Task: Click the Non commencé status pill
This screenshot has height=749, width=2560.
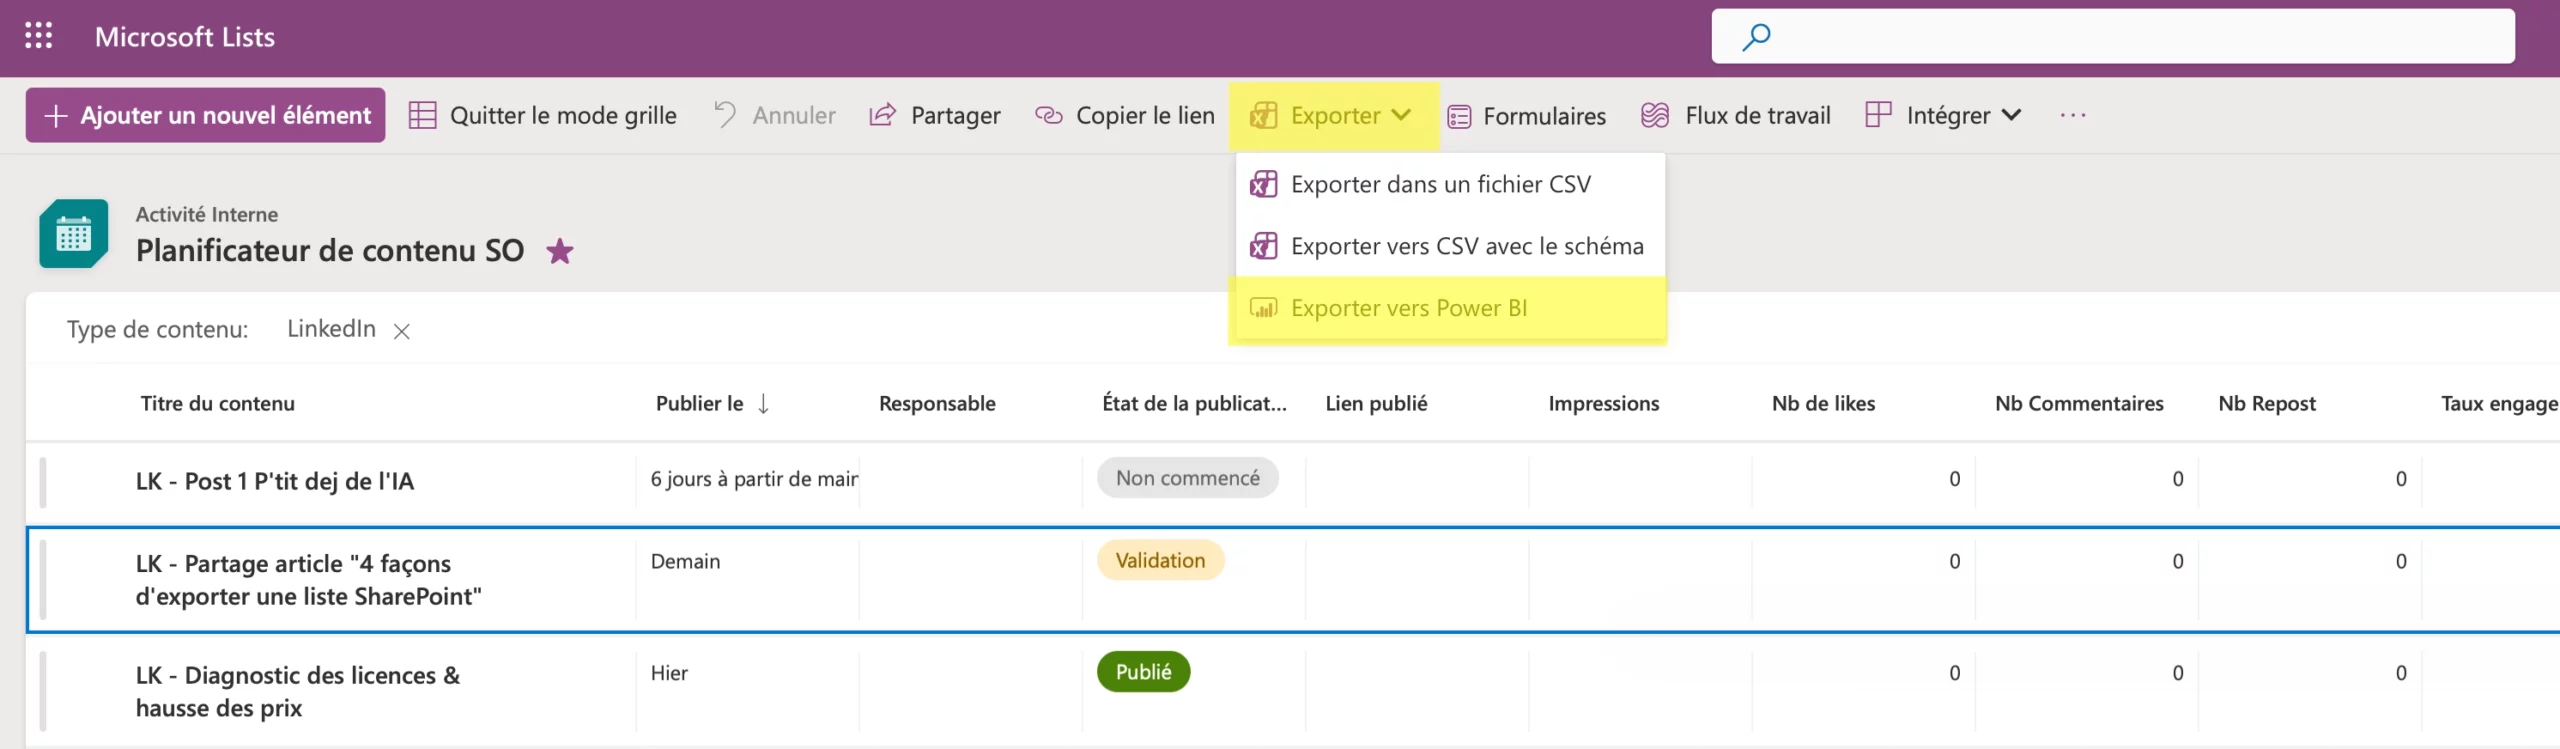Action: [1188, 478]
